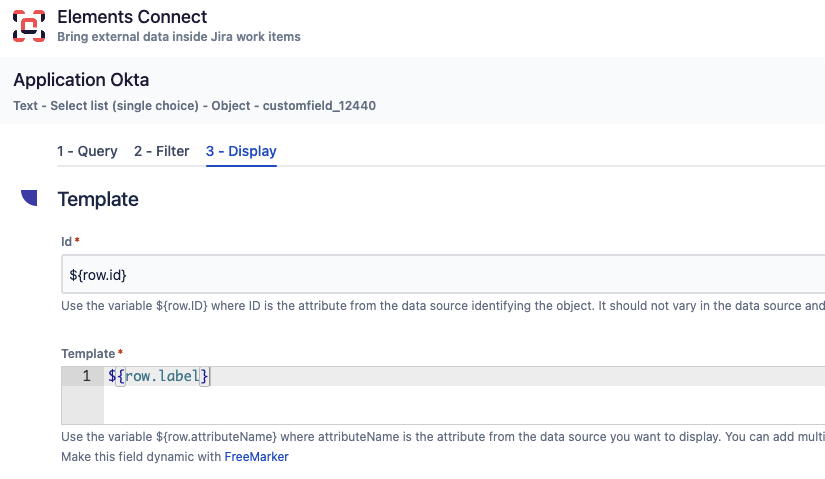The image size is (825, 479).
Task: Click the Id field label
Action: (66, 242)
